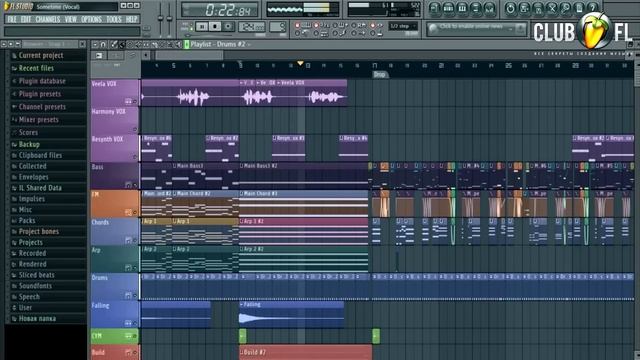640x360 pixels.
Task: Open the 1/2 step snap dropdown
Action: point(403,26)
